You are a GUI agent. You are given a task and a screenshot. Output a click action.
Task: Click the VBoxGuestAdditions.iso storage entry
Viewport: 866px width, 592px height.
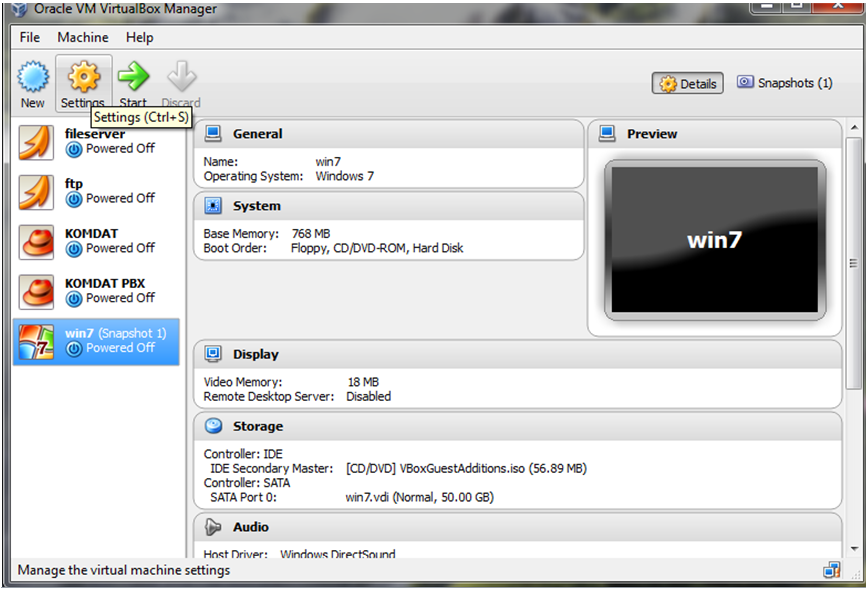(x=466, y=468)
